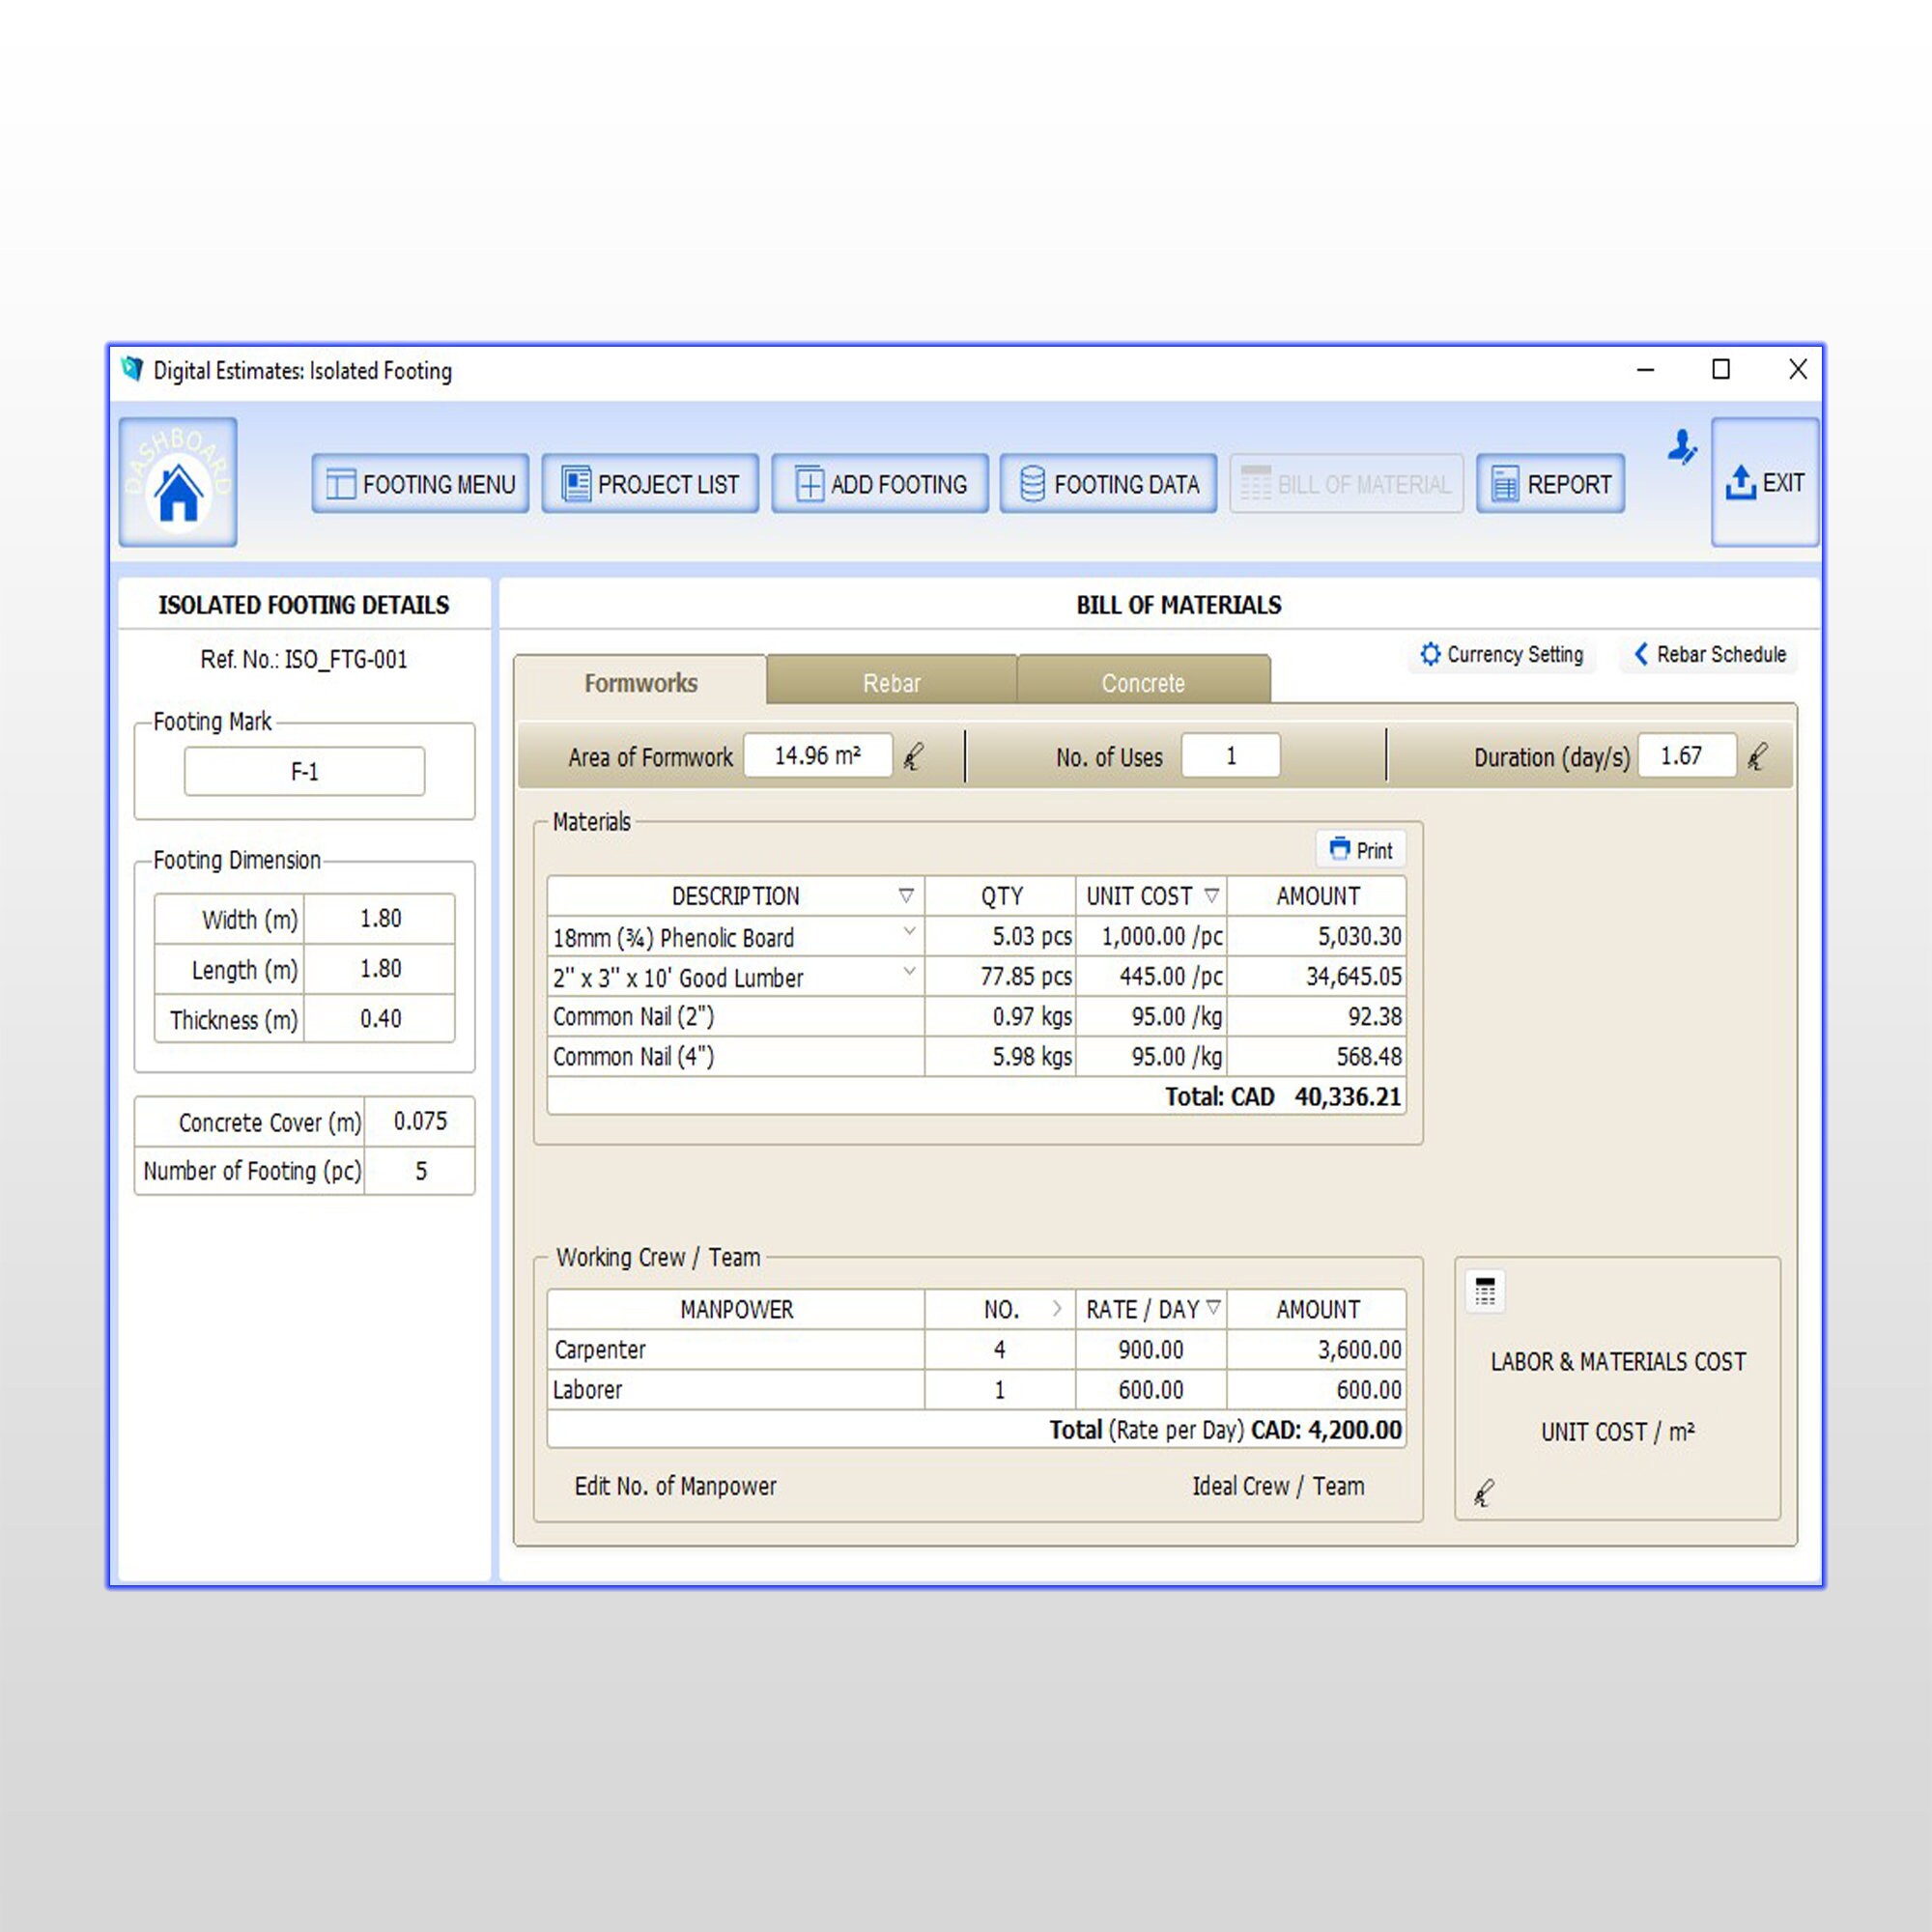Click Ideal Crew / Team
The height and width of the screenshot is (1932, 1932).
(x=1277, y=1486)
